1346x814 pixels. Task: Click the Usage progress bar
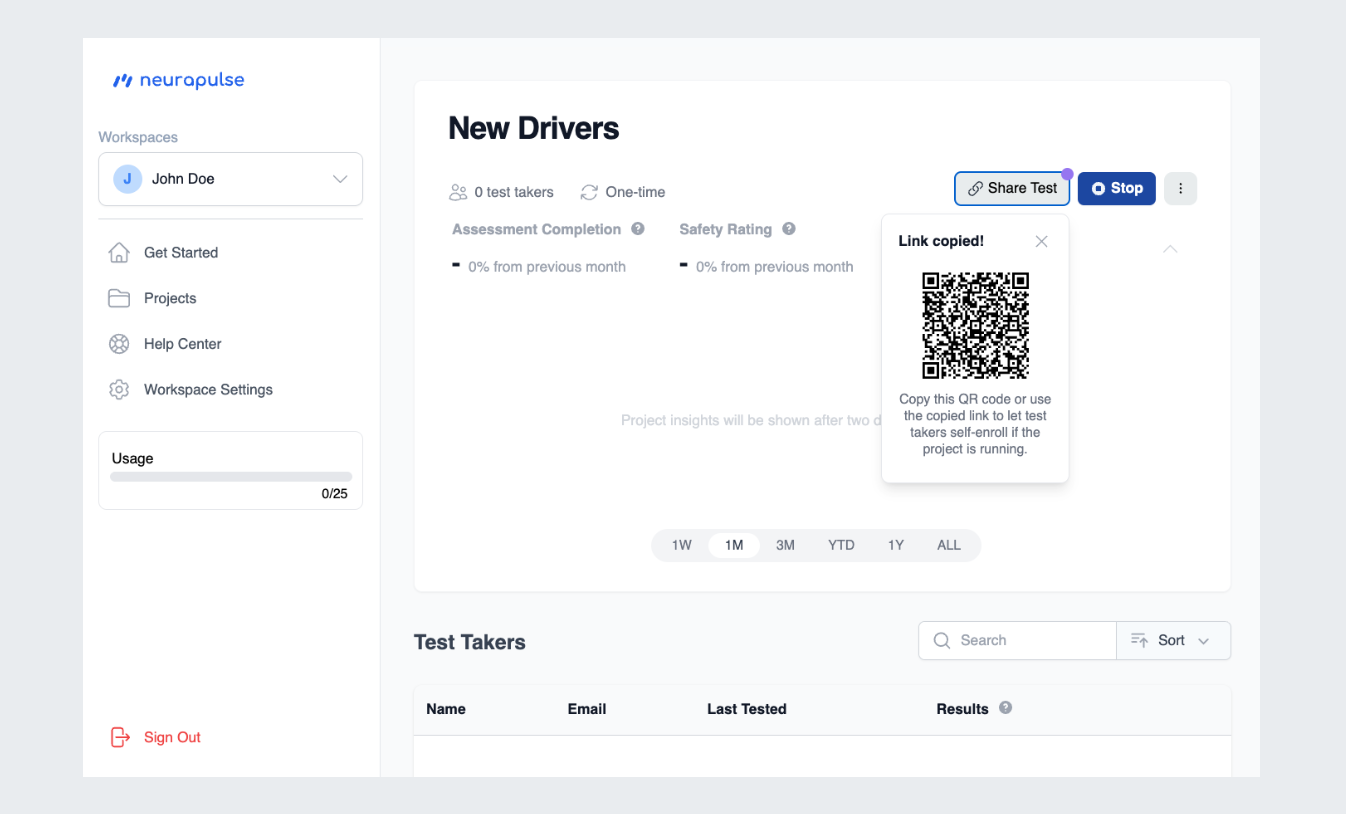click(231, 477)
